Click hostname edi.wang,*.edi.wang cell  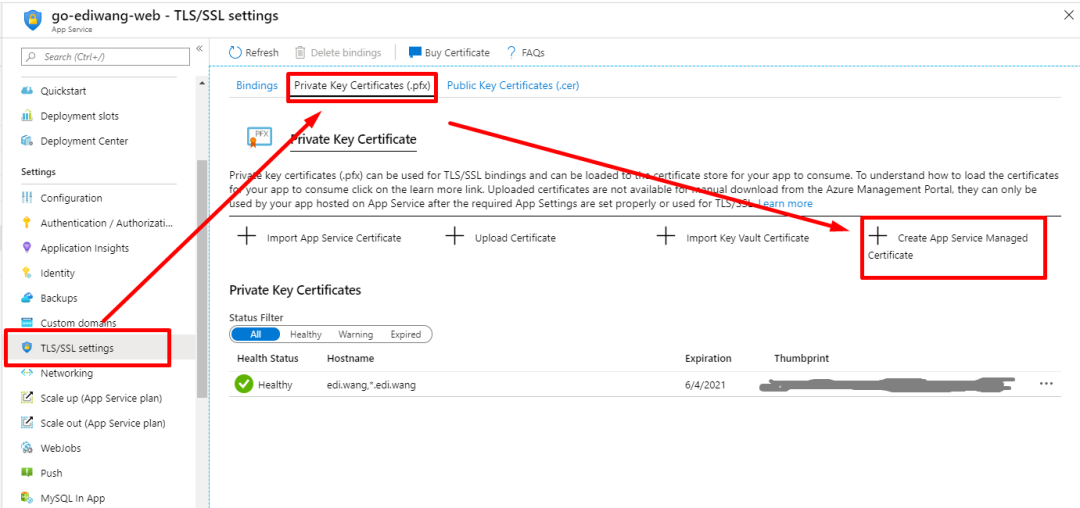click(x=371, y=385)
